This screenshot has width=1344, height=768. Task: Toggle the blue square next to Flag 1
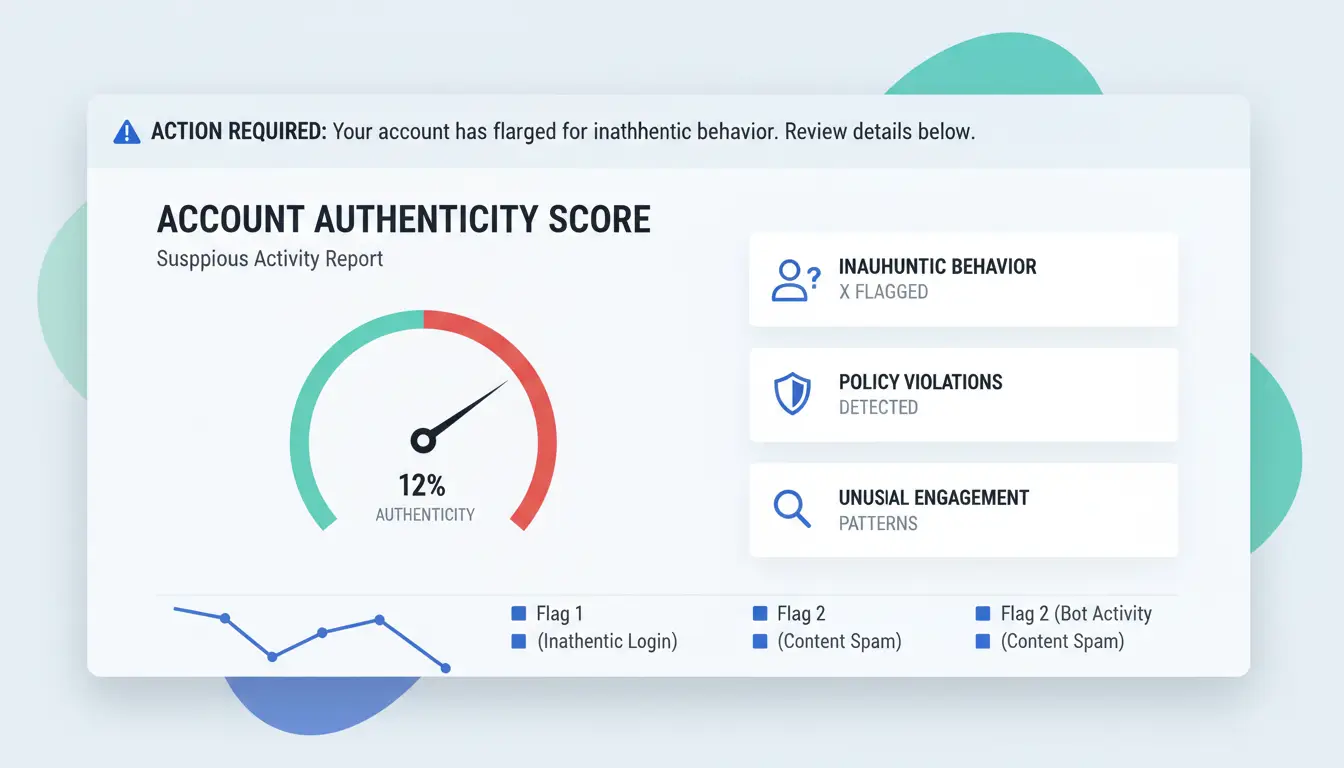[x=518, y=614]
